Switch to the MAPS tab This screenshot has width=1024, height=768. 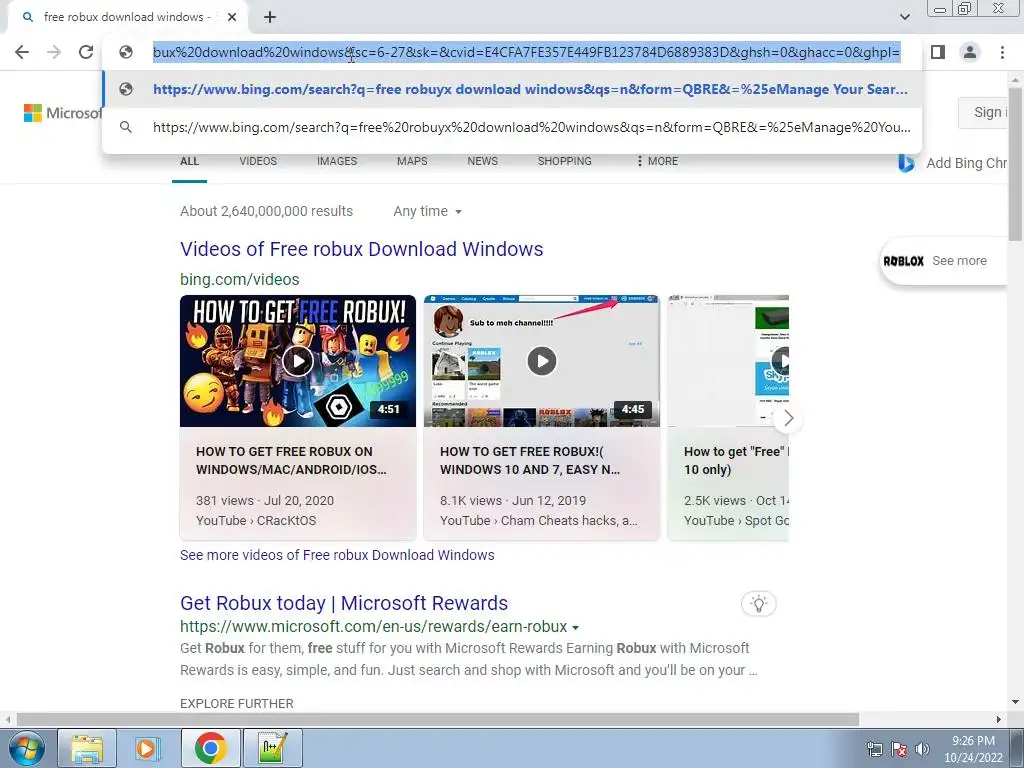[x=412, y=161]
